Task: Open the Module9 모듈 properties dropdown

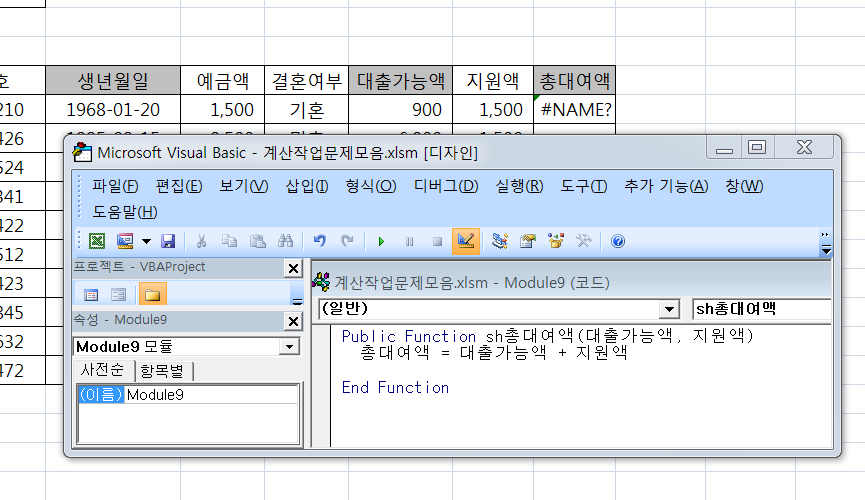Action: [290, 347]
